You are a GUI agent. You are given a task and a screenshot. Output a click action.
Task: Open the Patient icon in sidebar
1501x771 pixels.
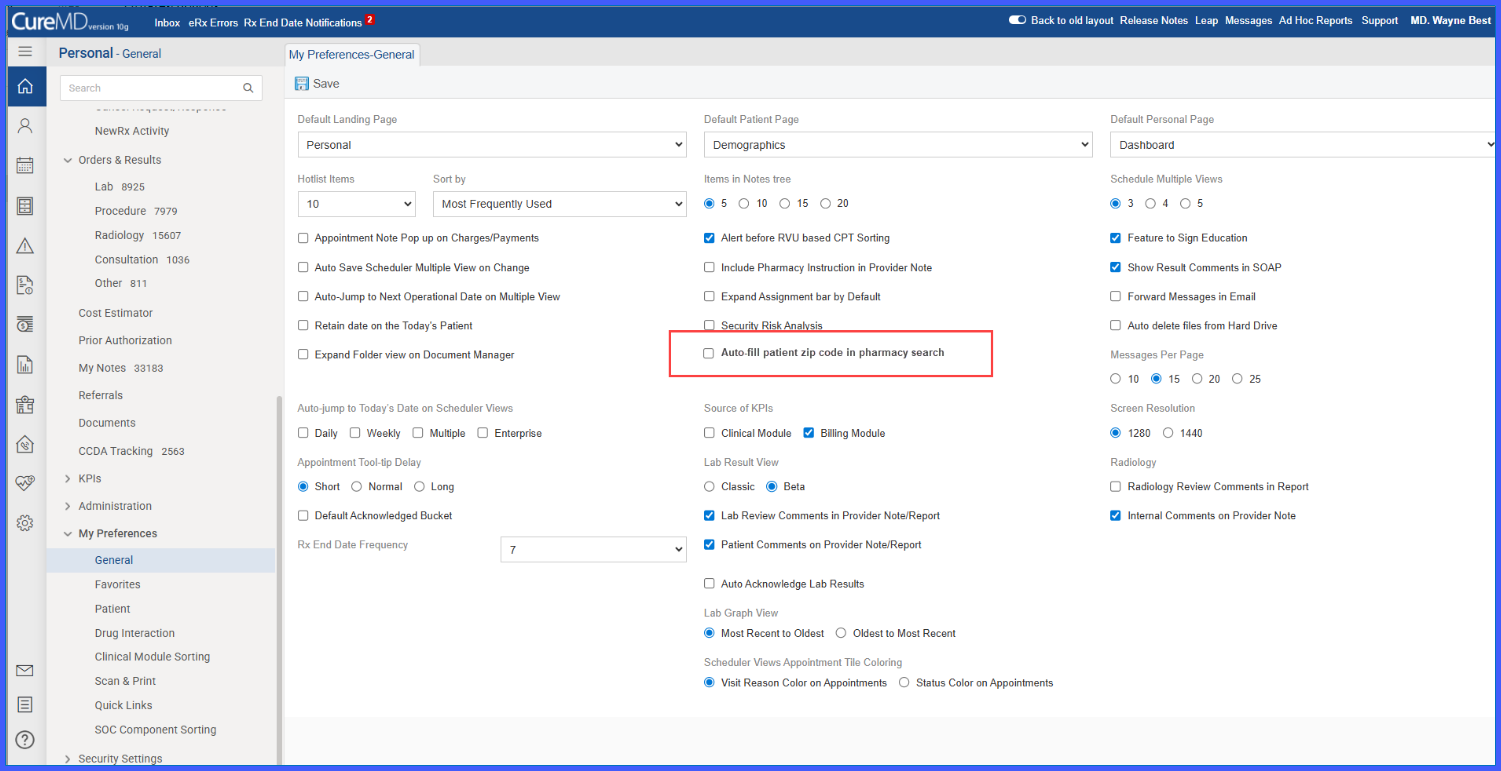[x=25, y=126]
